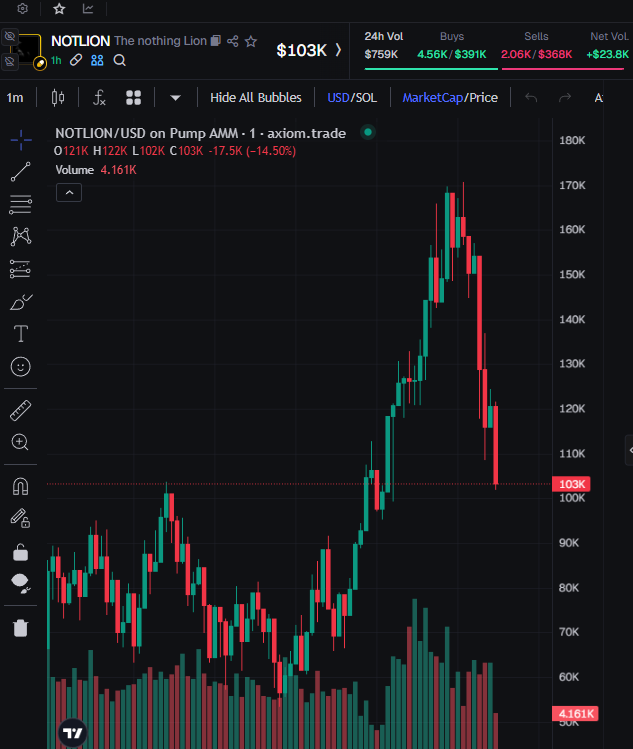Select MarketCap chart mode

(x=433, y=98)
